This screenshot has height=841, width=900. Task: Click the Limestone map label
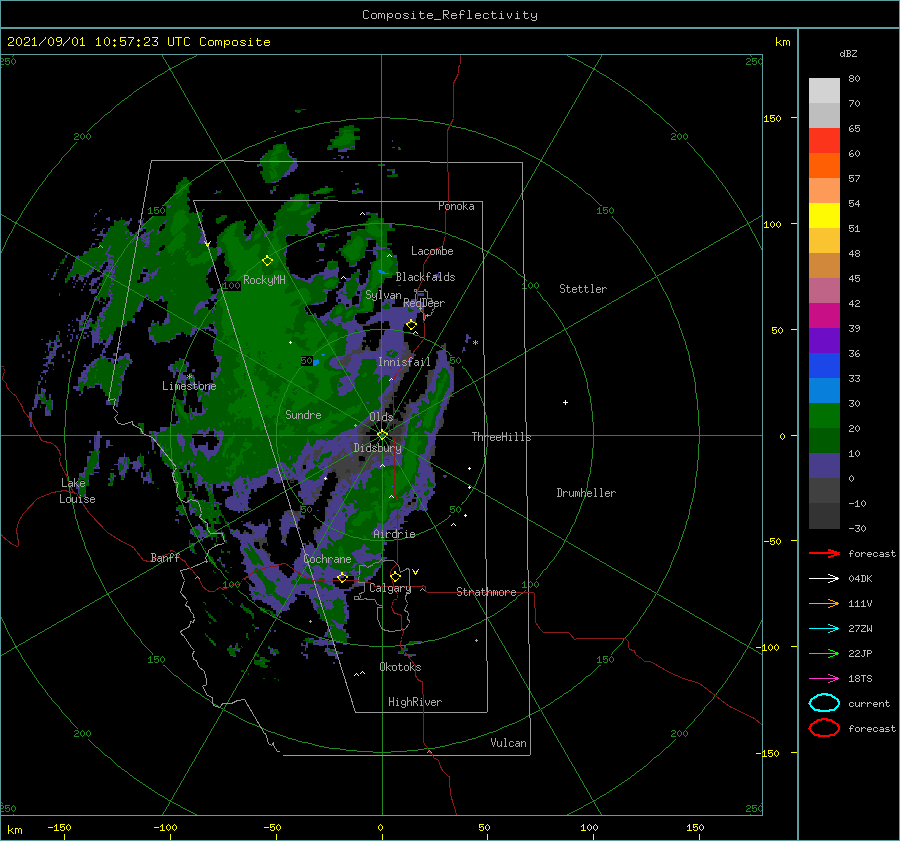[189, 386]
